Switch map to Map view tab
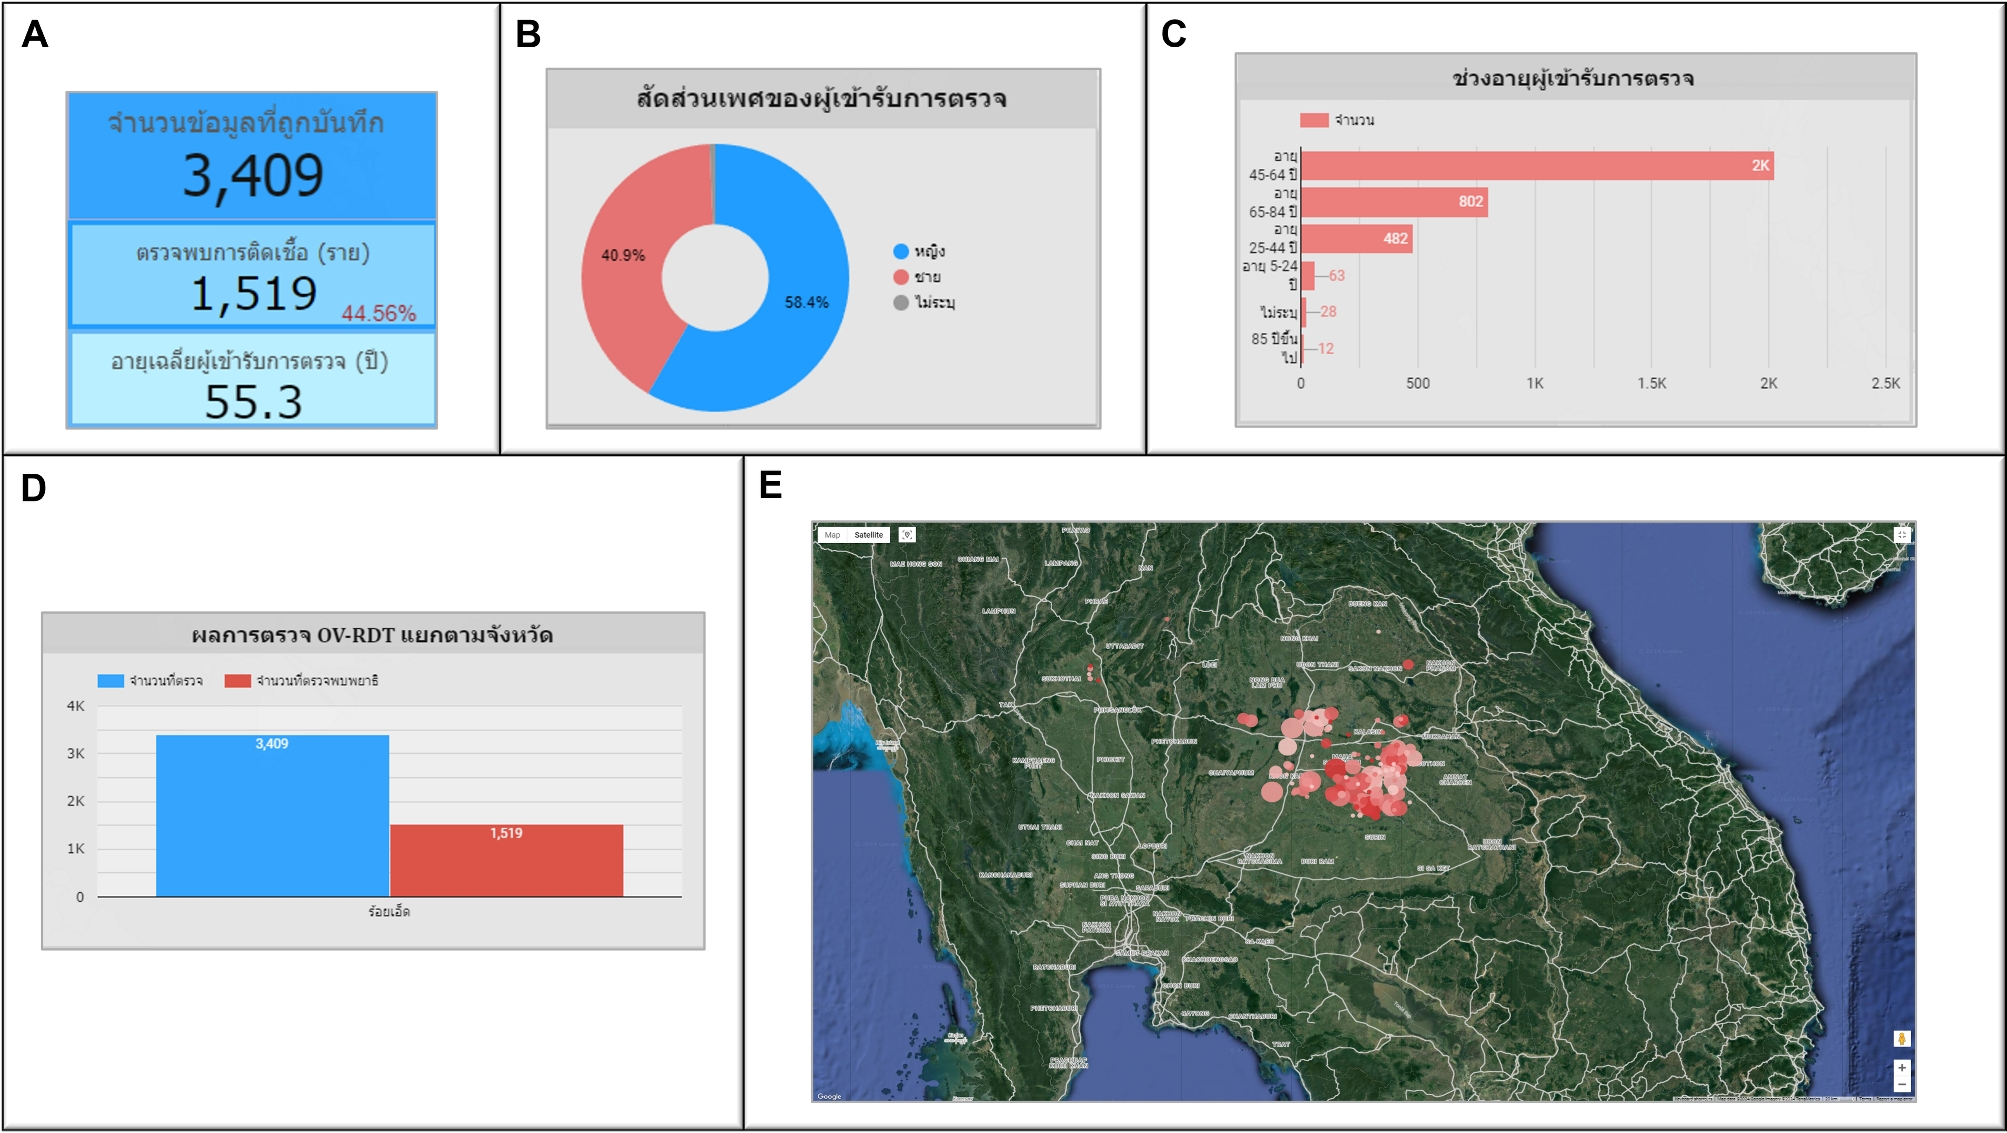 tap(832, 535)
